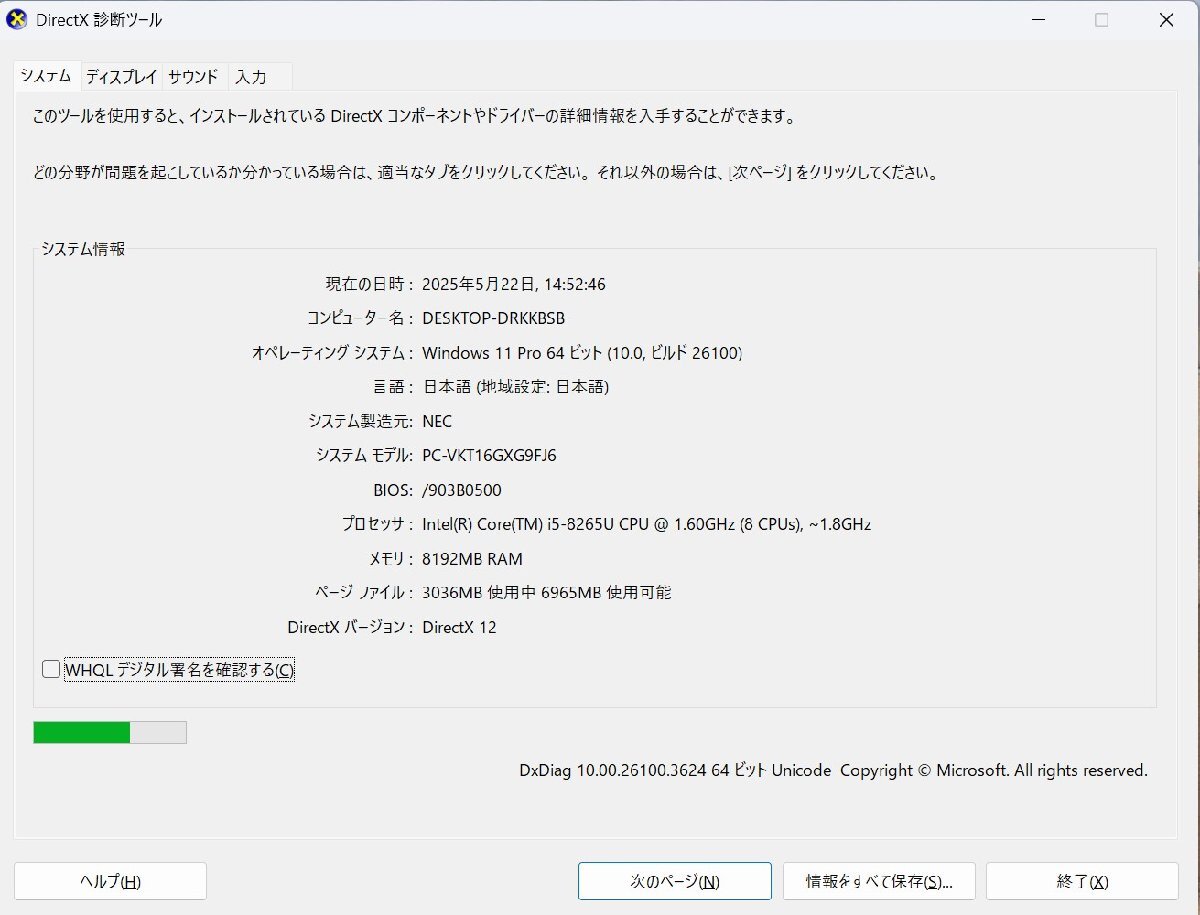Click the maximize window control
This screenshot has height=915, width=1200.
tap(1102, 19)
